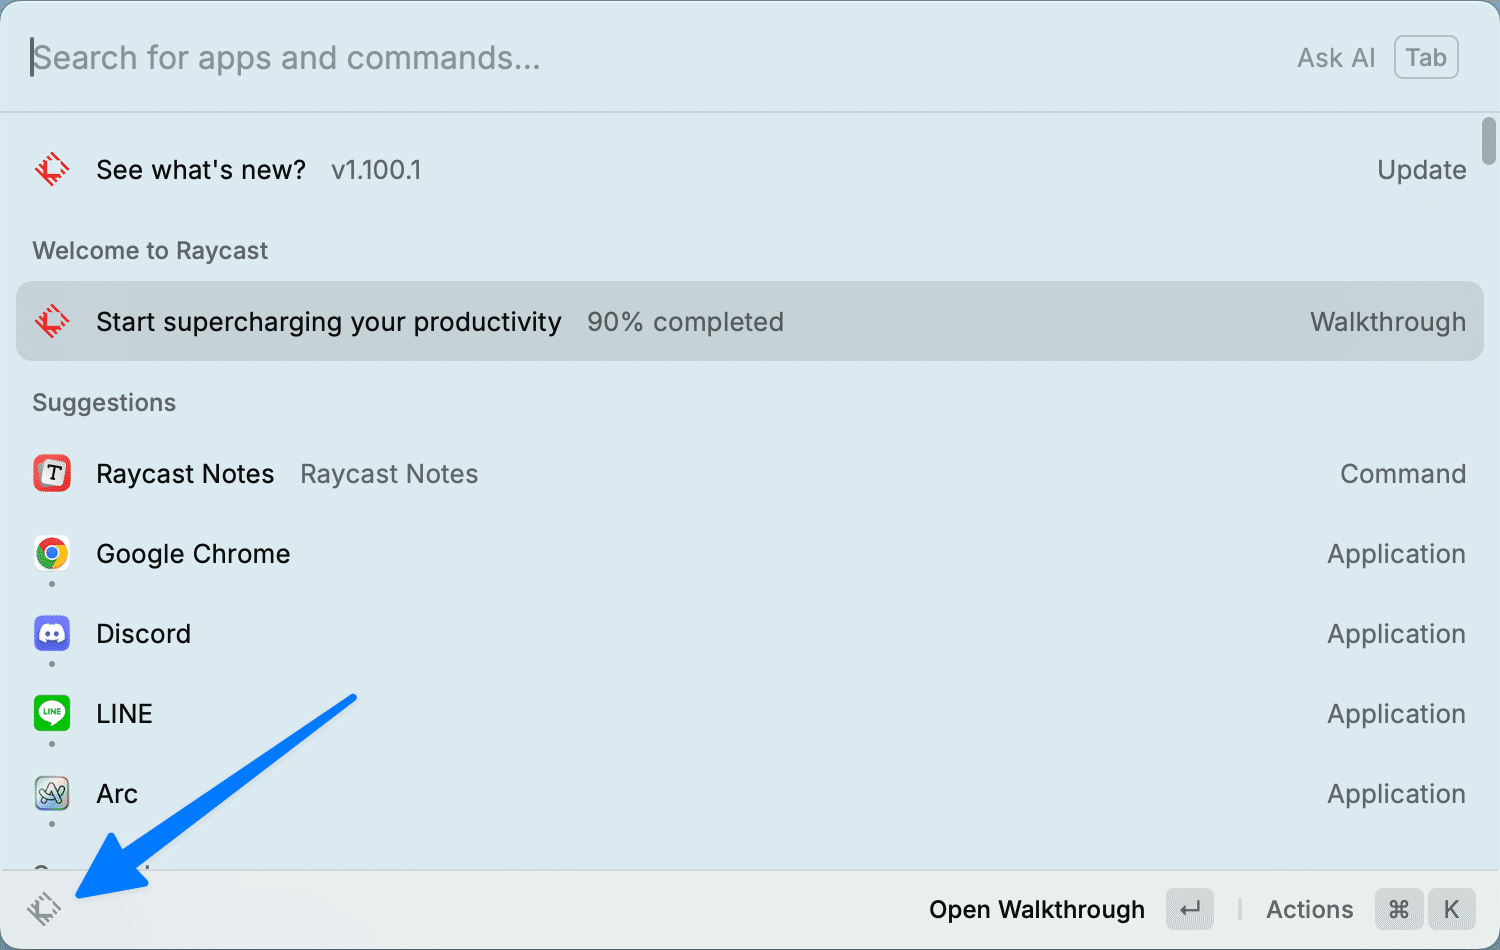The image size is (1500, 950).
Task: Click the Raycast icon beside See what's new
Action: point(52,170)
